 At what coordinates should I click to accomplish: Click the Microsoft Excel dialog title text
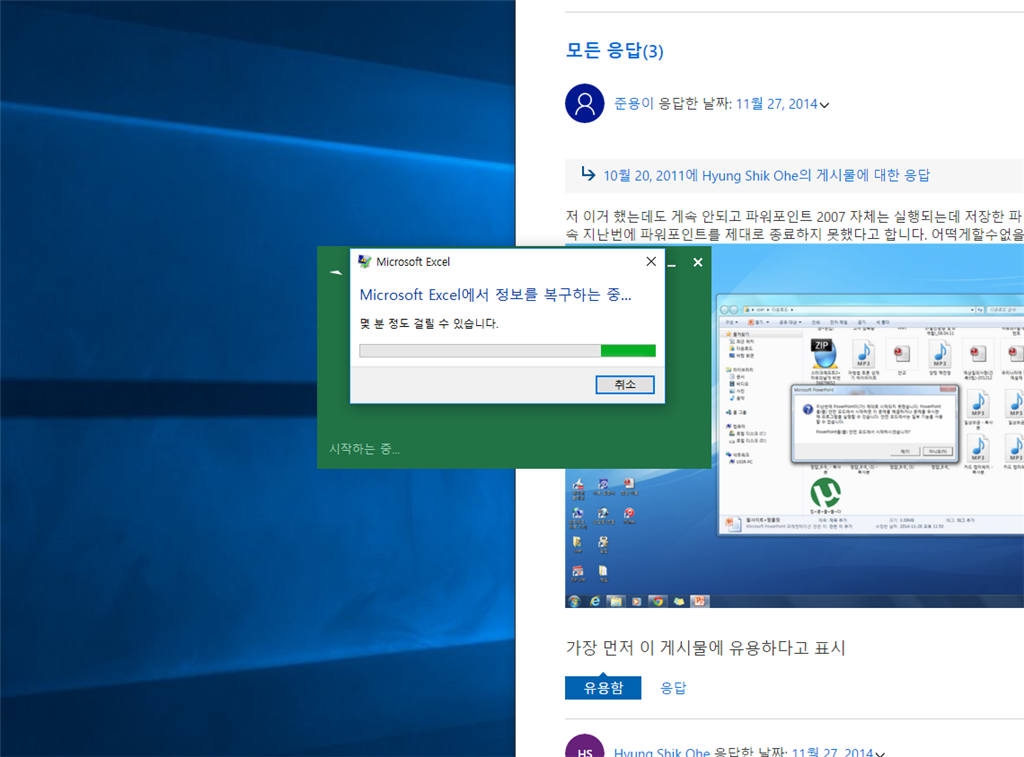coord(413,262)
